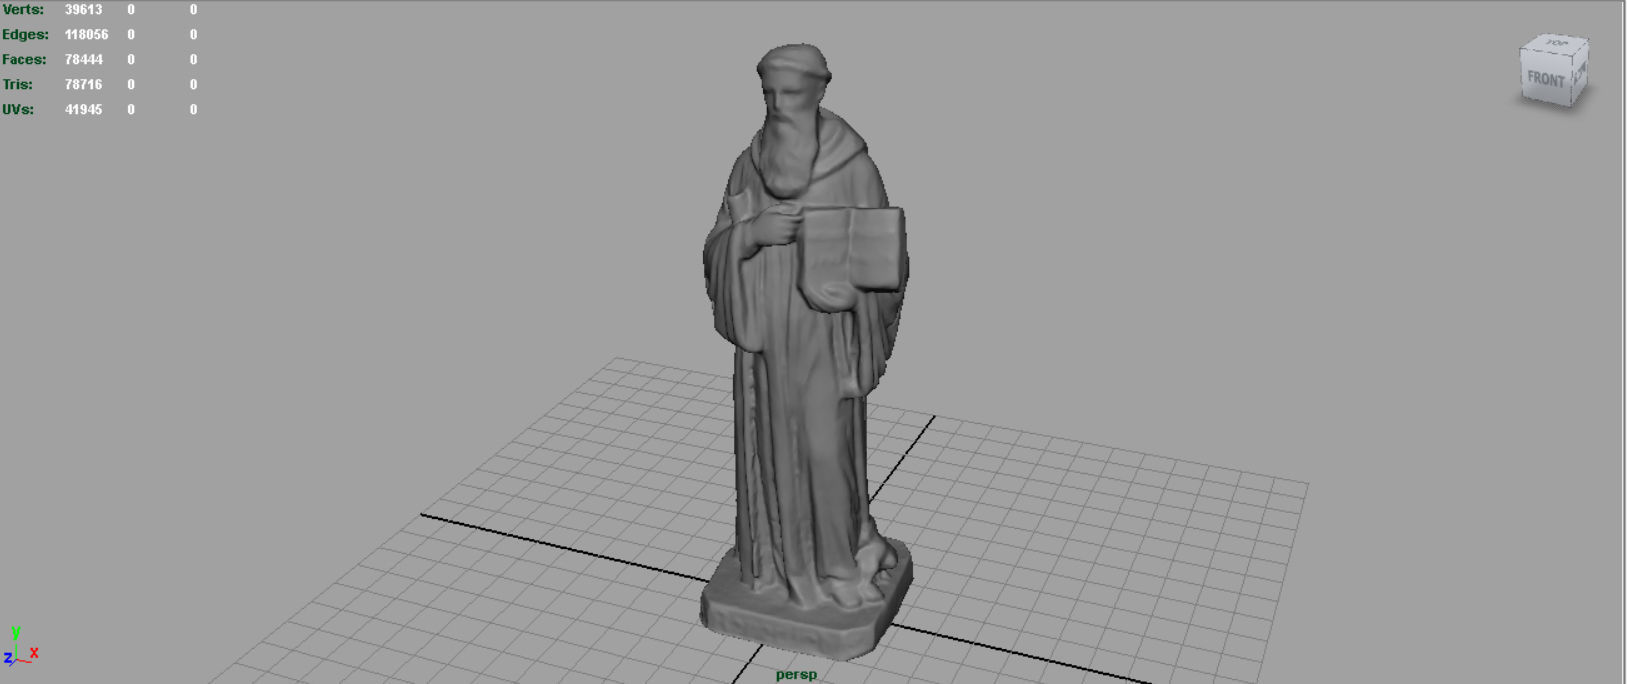Click the 'Faces:' heads-up display label
This screenshot has width=1627, height=684.
tap(24, 59)
